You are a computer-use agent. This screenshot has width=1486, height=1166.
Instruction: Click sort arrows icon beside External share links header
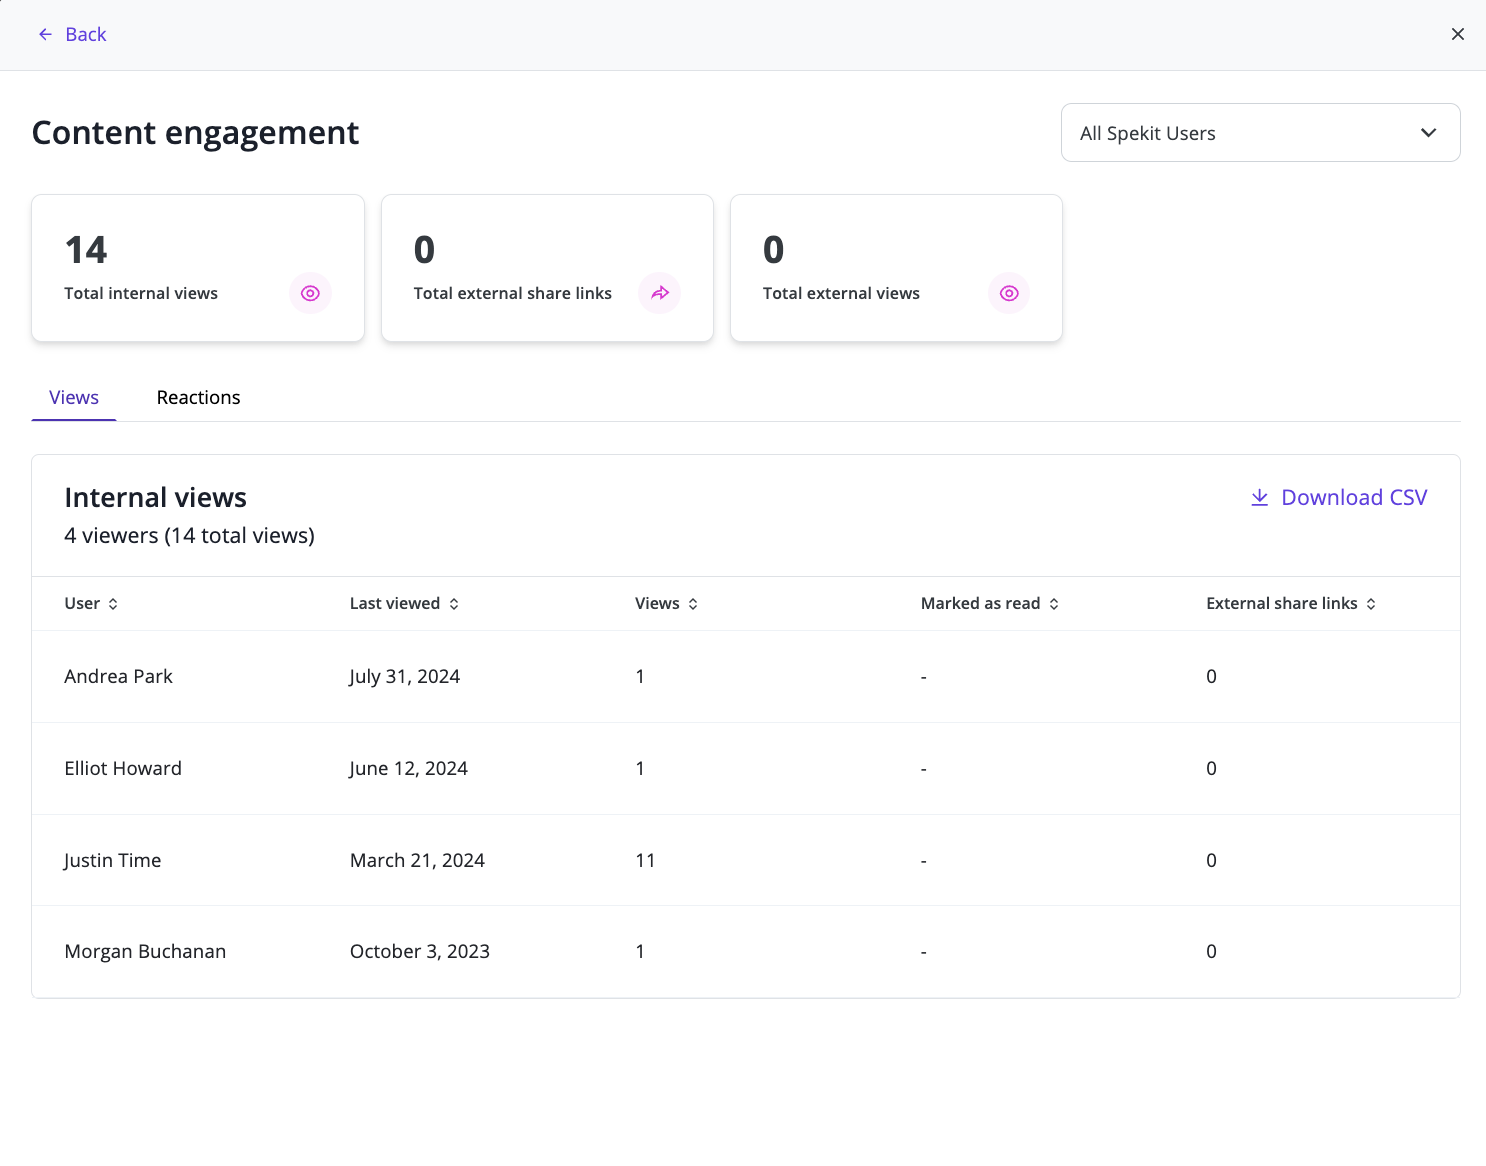pyautogui.click(x=1371, y=604)
